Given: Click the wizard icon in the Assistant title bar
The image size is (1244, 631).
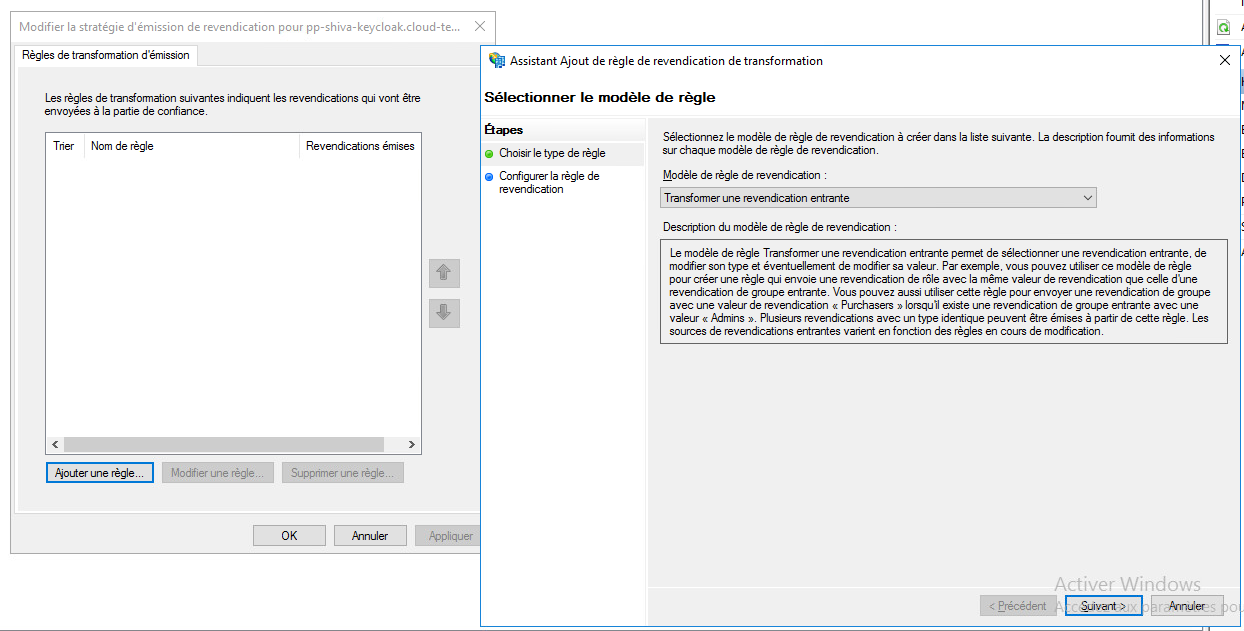Looking at the screenshot, I should coord(497,61).
